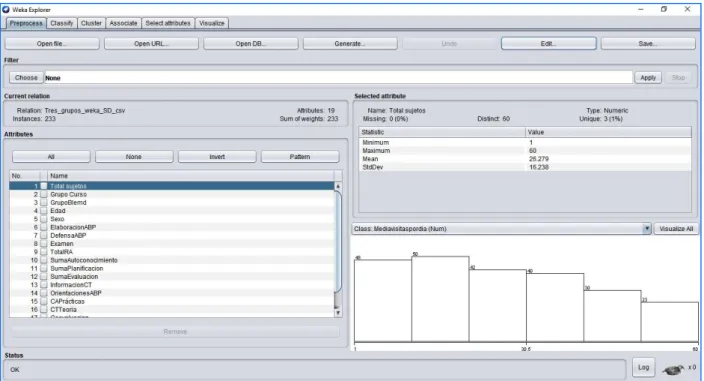This screenshot has width=704, height=381.
Task: Click the Statistic column header
Action: [442, 132]
